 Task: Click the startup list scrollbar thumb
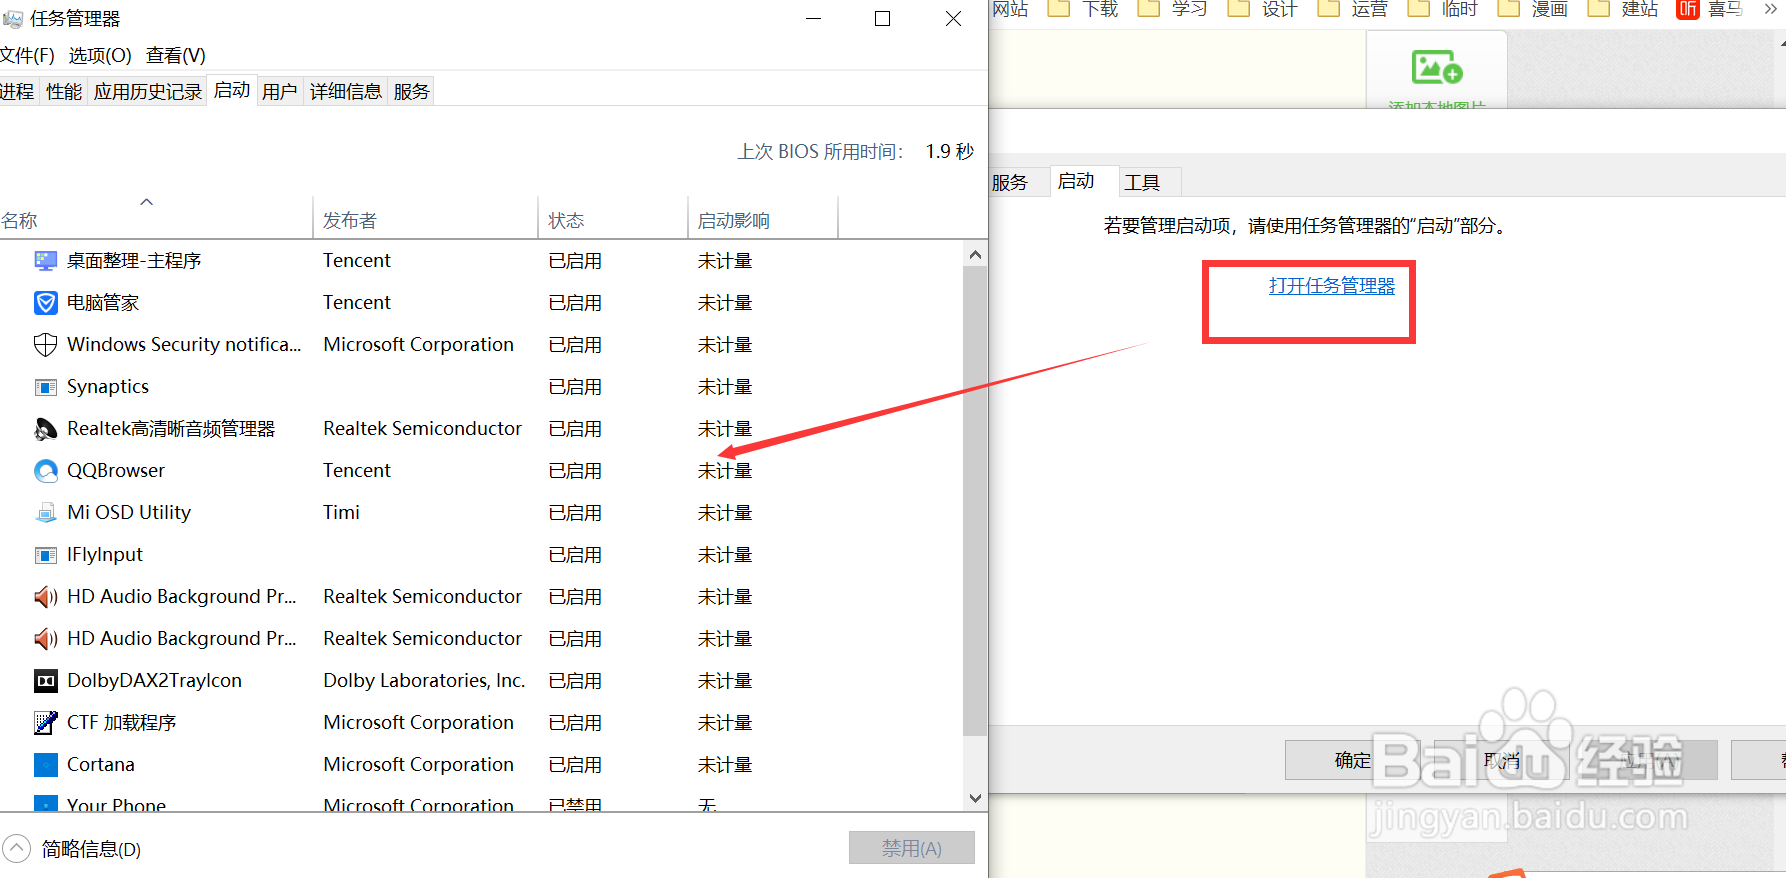click(975, 501)
